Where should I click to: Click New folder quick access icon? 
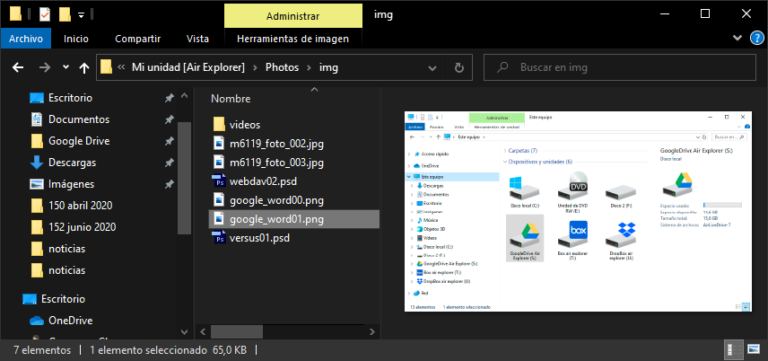(65, 14)
